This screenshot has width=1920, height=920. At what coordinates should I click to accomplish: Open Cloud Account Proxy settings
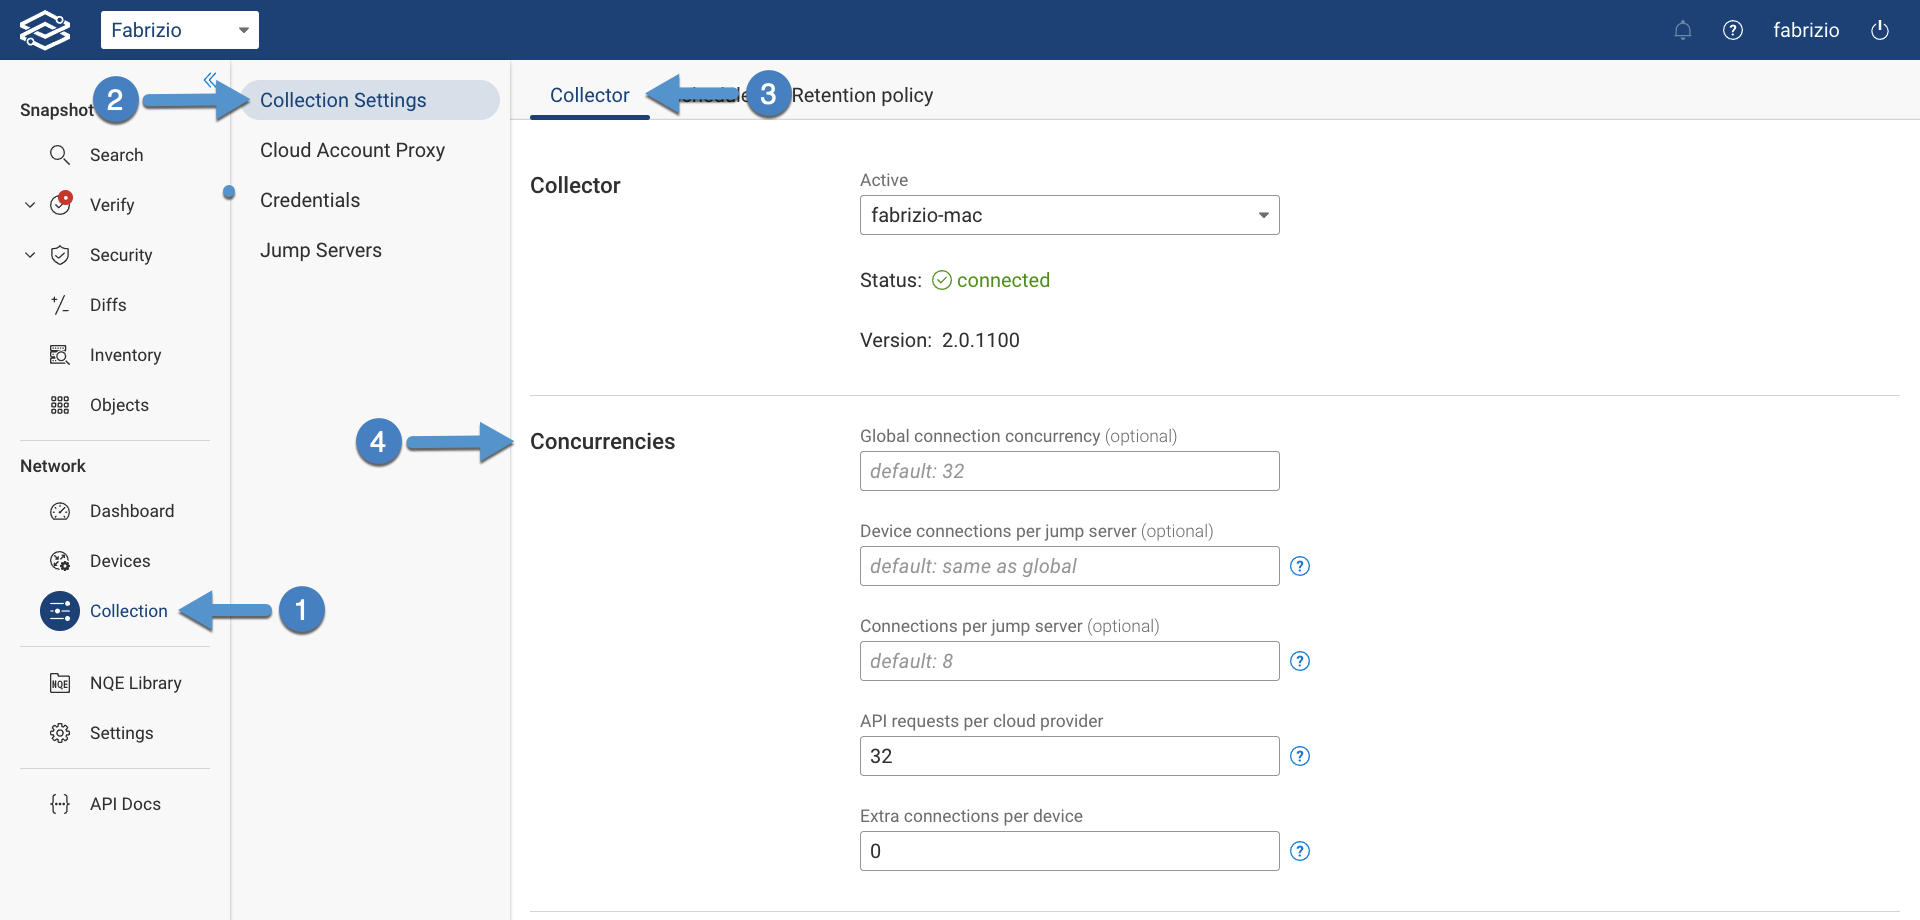pos(352,150)
